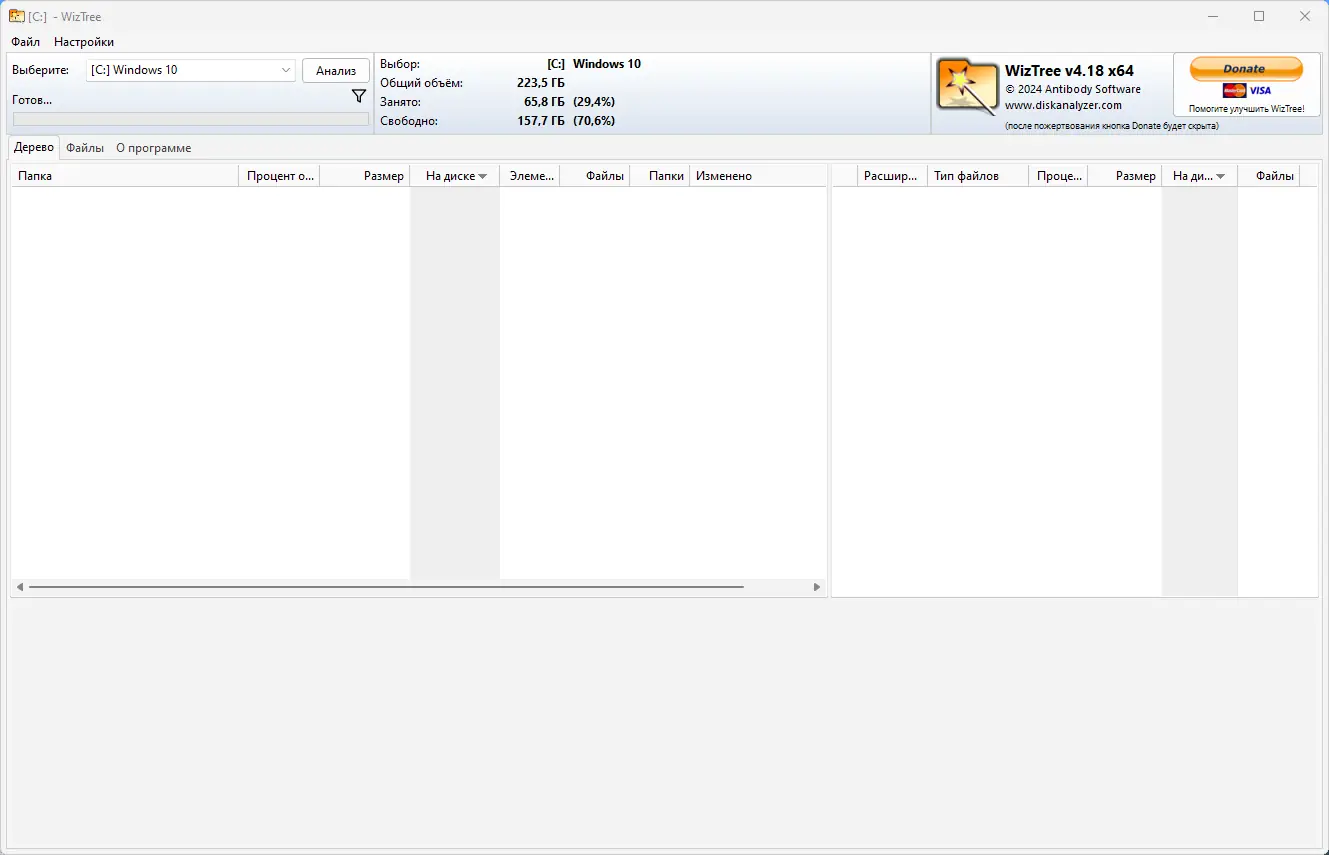The image size is (1329, 855).
Task: Sort by the Изменено column header
Action: point(757,176)
